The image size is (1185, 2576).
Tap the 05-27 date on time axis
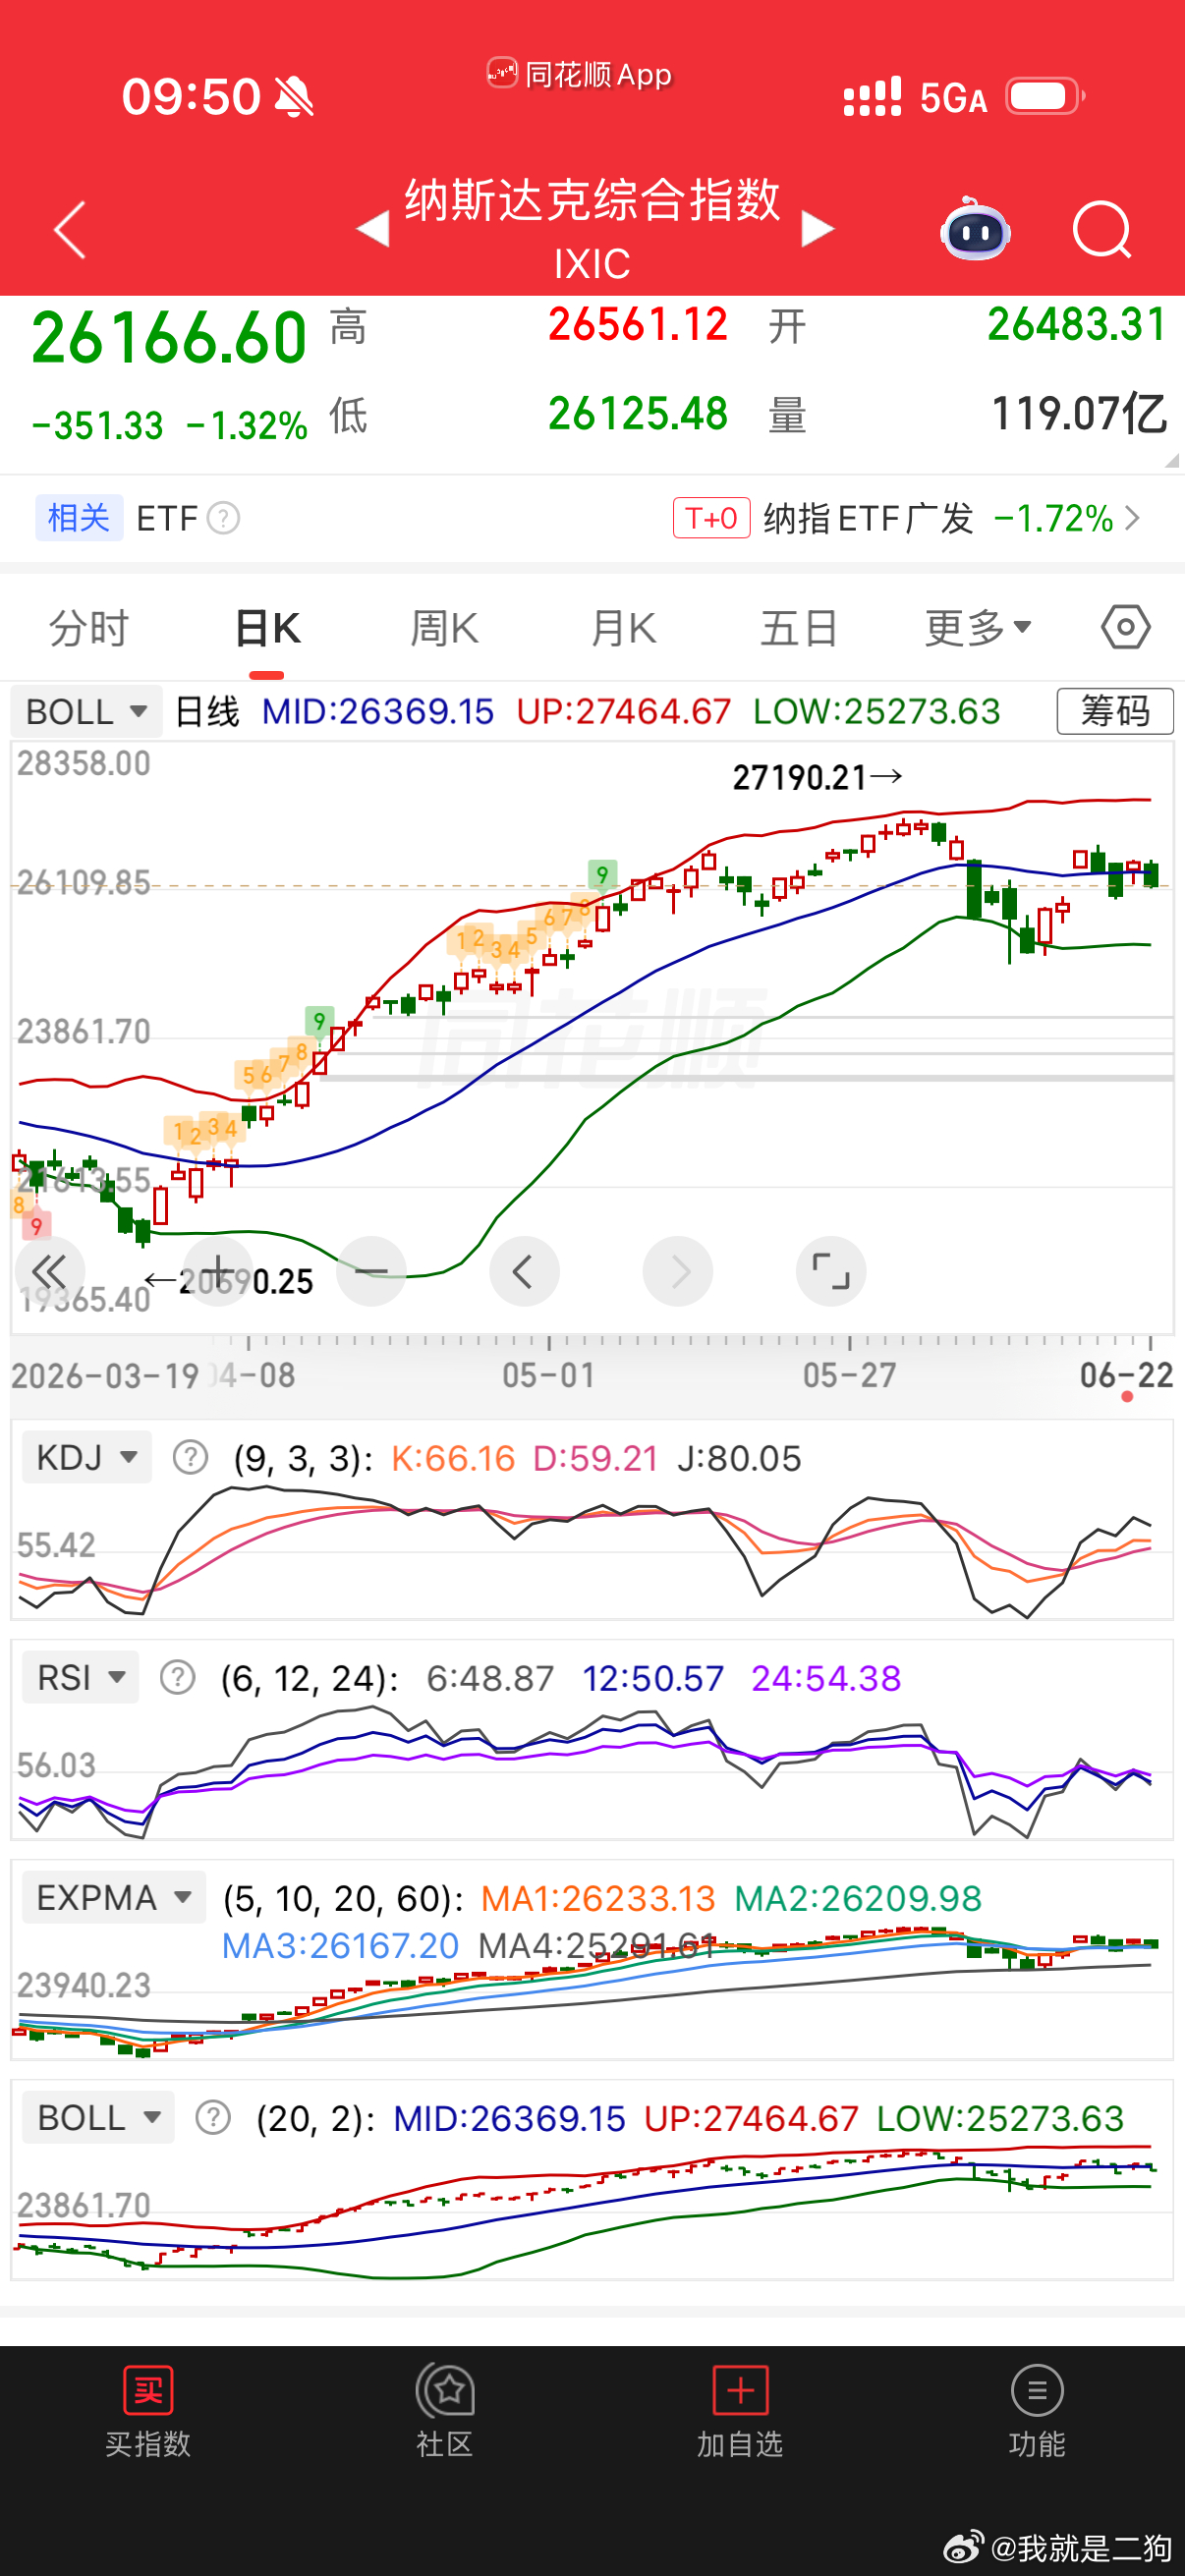(x=850, y=1375)
